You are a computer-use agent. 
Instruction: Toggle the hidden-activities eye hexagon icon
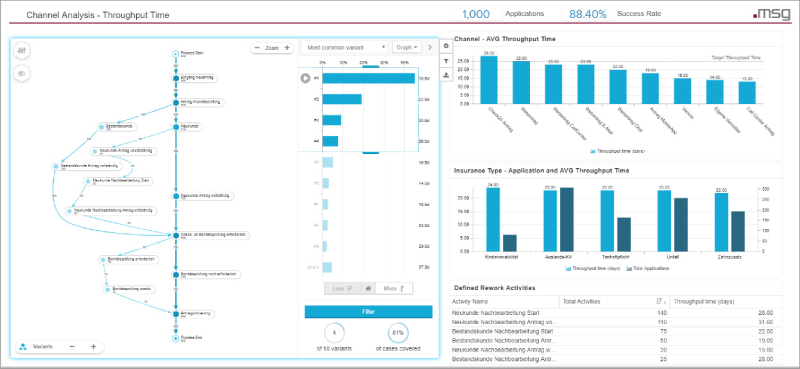tap(22, 73)
